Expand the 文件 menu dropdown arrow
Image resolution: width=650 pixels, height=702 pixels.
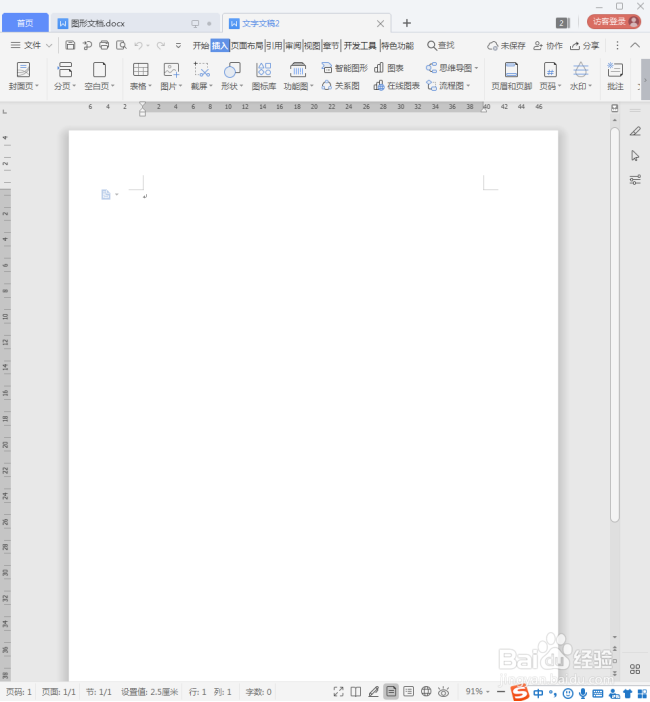pos(49,46)
